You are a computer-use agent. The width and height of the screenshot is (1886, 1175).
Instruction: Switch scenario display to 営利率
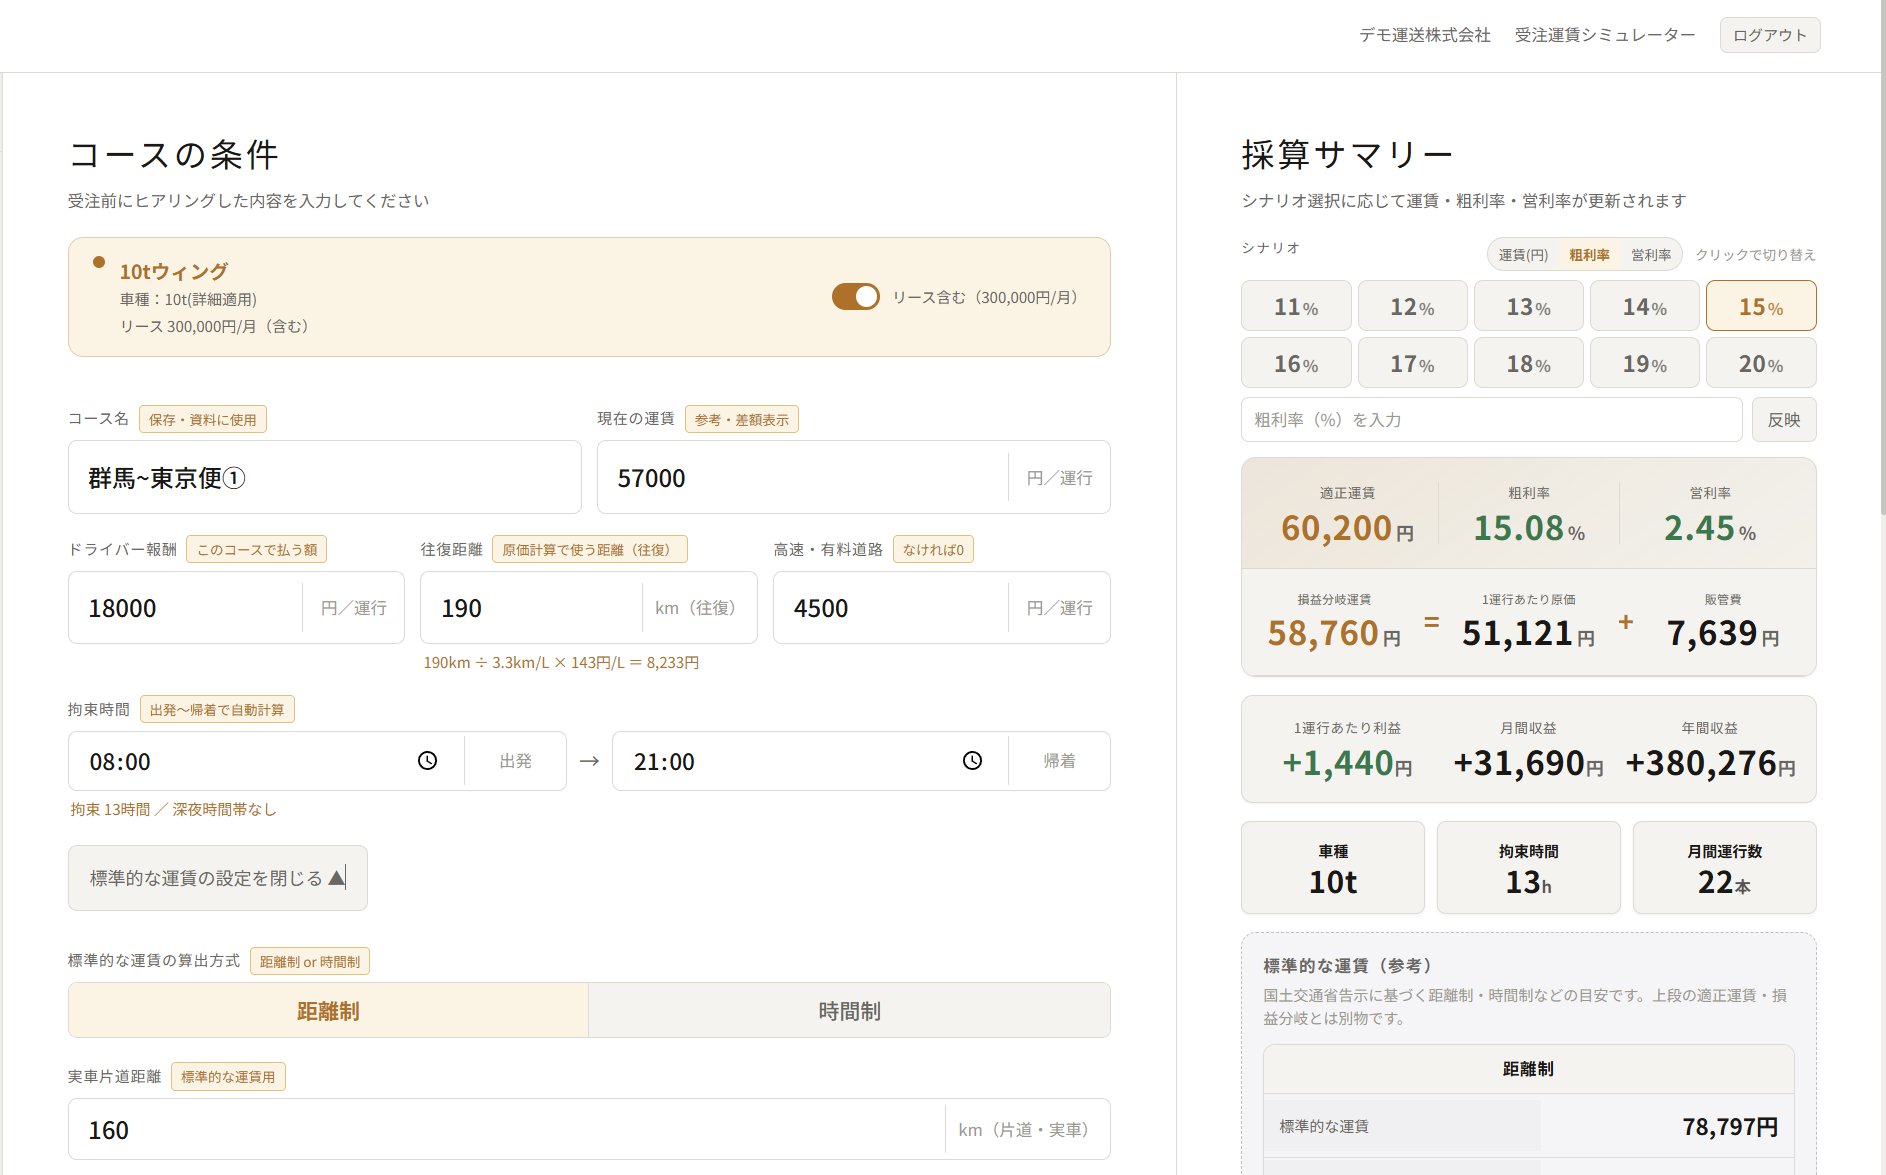point(1651,255)
